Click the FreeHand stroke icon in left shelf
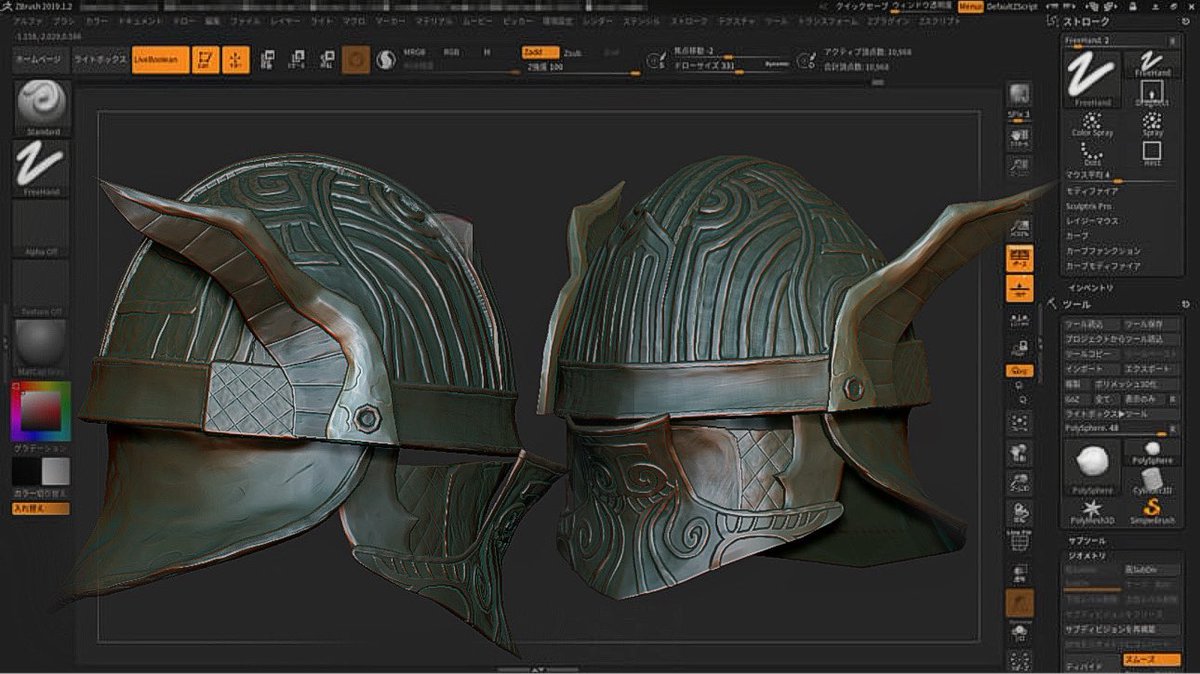Screen dimensions: 1200x674 click(42, 164)
